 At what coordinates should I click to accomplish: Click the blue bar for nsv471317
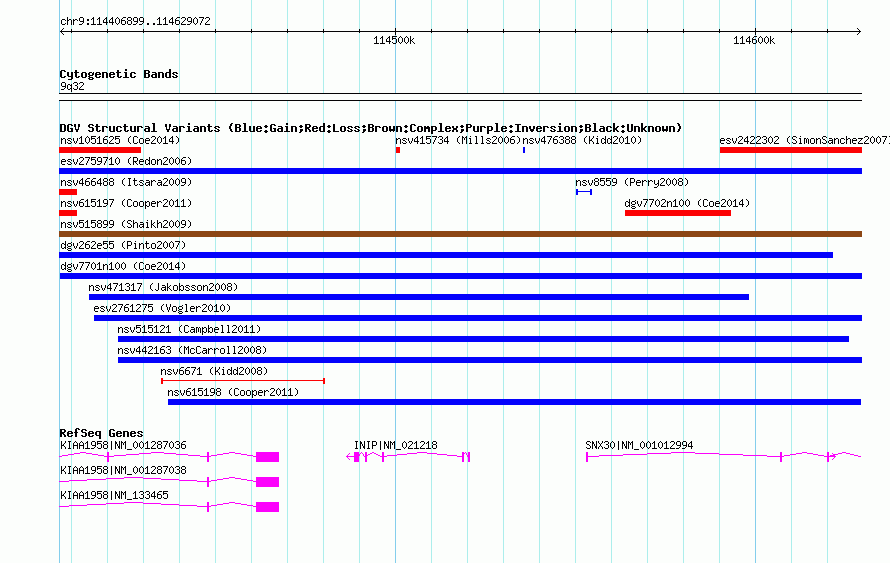(419, 297)
